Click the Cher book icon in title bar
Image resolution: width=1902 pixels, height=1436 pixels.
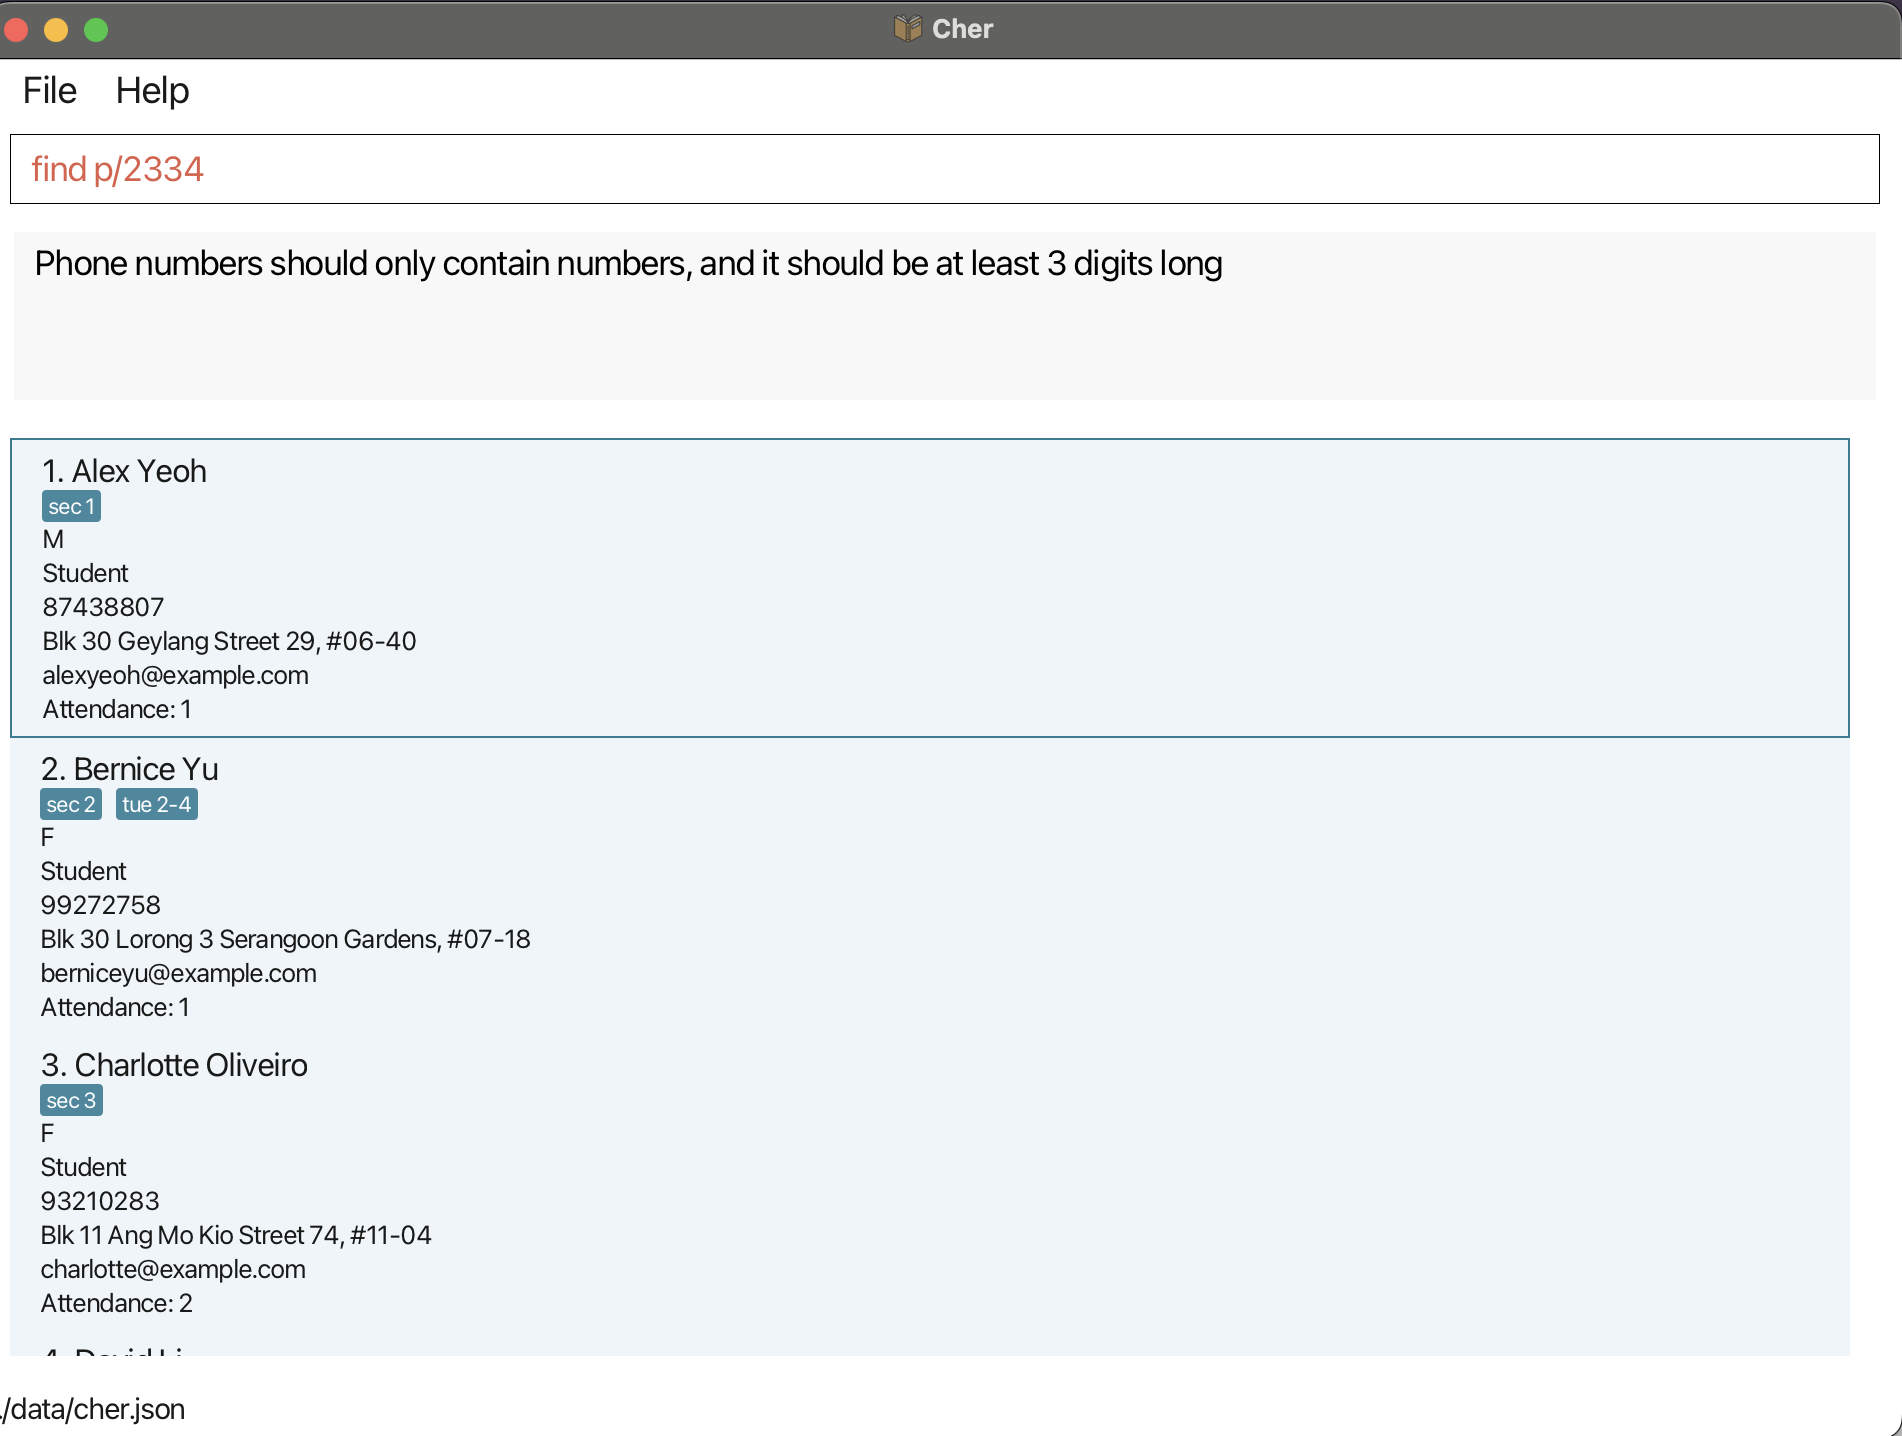pos(907,28)
